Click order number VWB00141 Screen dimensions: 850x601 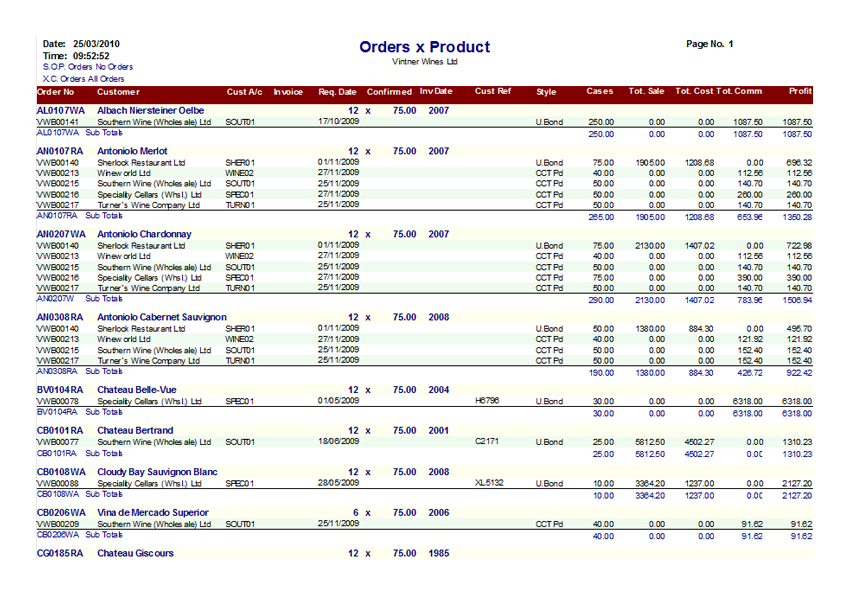[x=57, y=122]
